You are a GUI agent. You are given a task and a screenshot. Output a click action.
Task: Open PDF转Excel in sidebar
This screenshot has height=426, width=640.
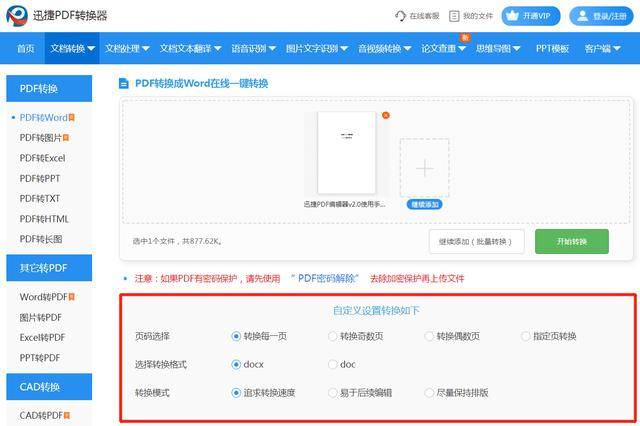coord(42,158)
